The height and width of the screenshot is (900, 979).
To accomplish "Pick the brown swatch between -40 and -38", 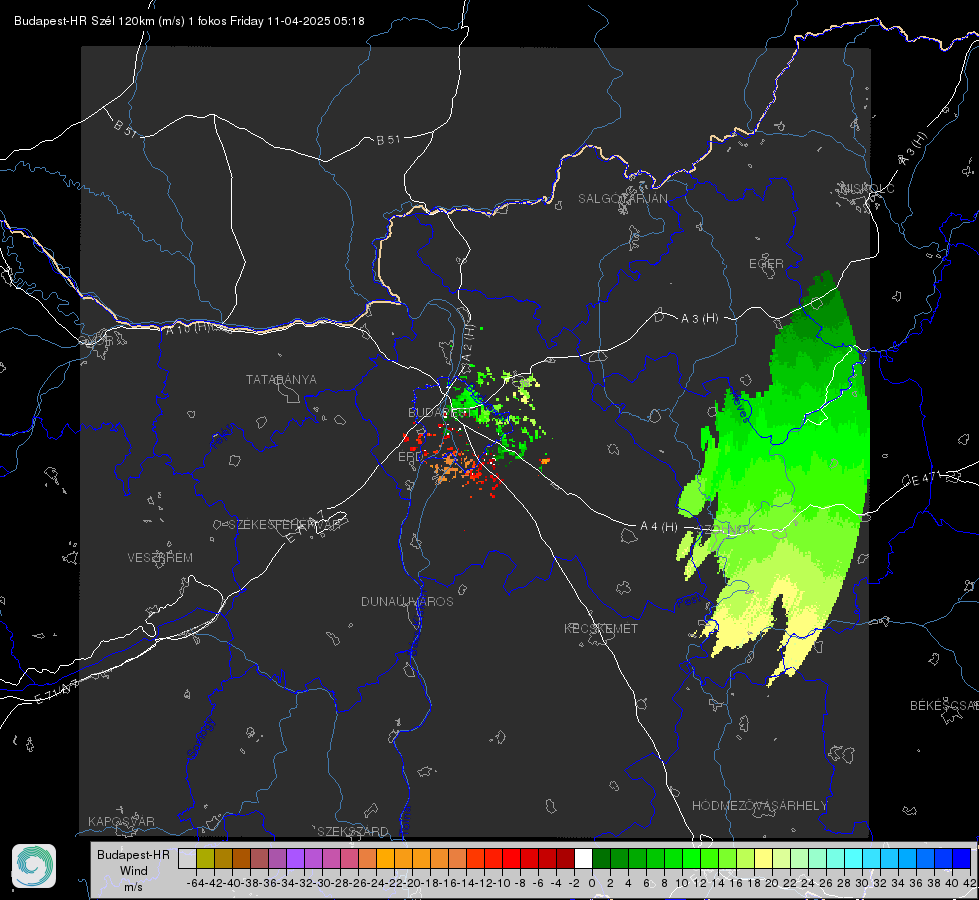I will coord(241,858).
